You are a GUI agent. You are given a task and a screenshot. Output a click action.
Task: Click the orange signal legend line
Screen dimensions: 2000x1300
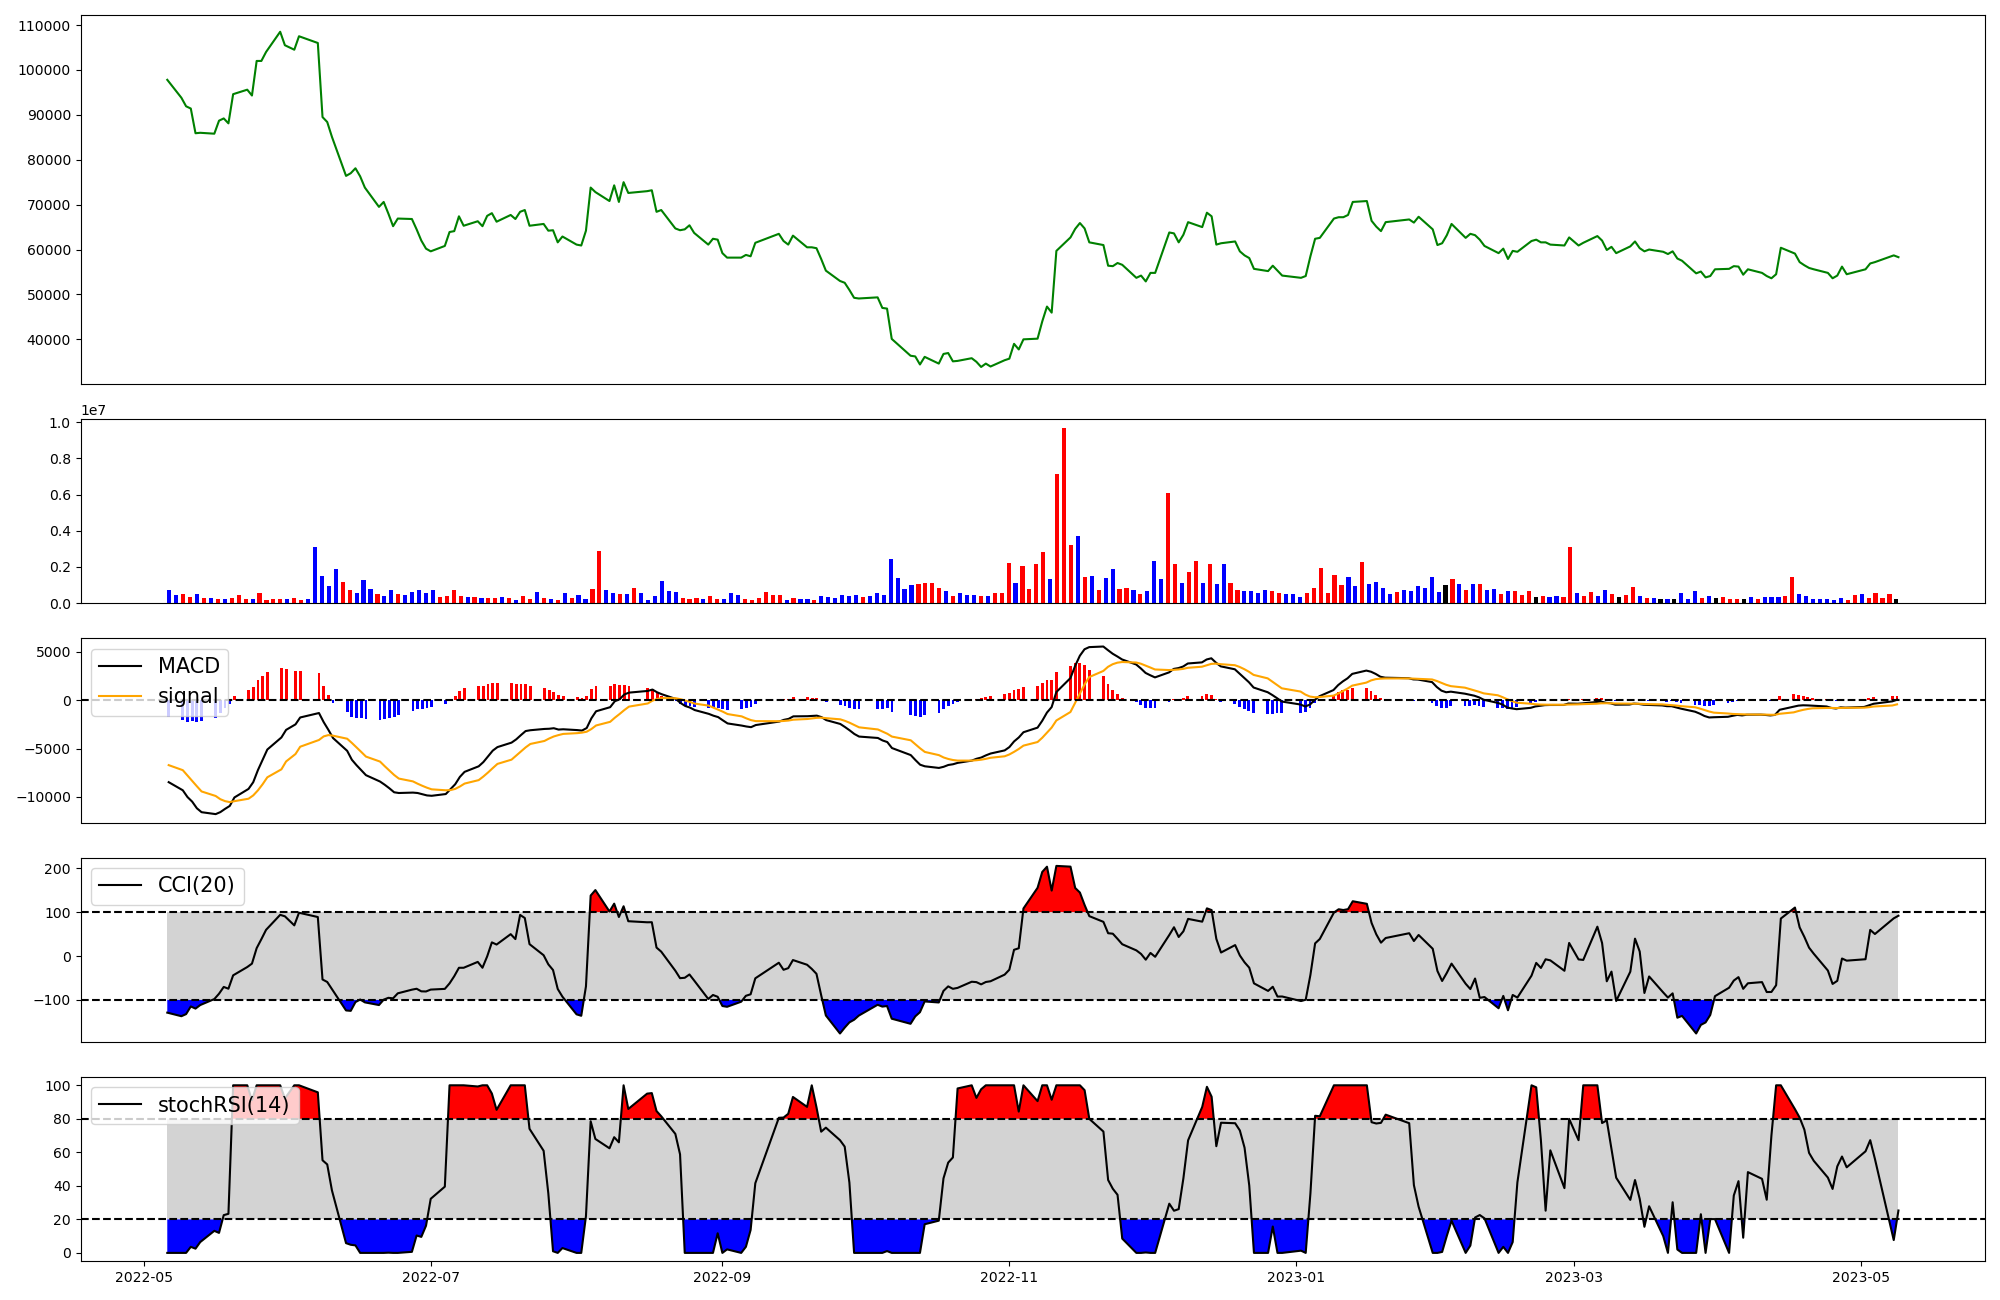[120, 696]
